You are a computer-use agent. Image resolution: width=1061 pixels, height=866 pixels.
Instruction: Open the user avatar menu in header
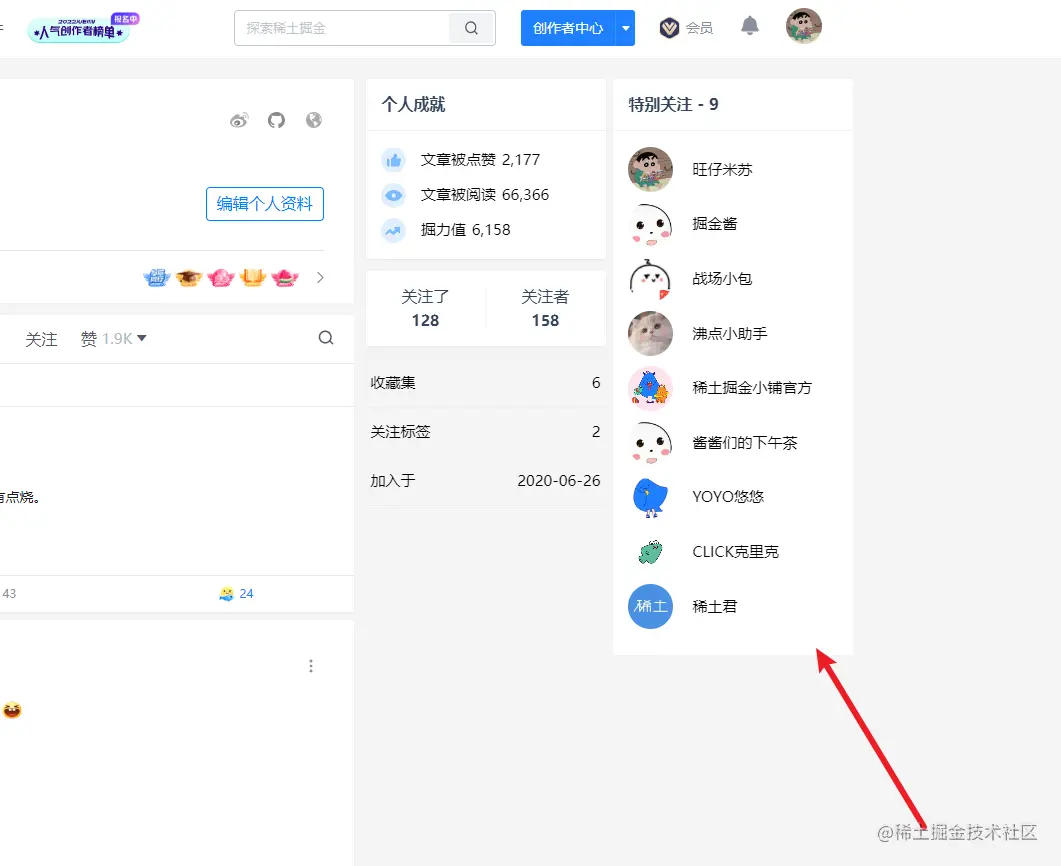tap(803, 26)
